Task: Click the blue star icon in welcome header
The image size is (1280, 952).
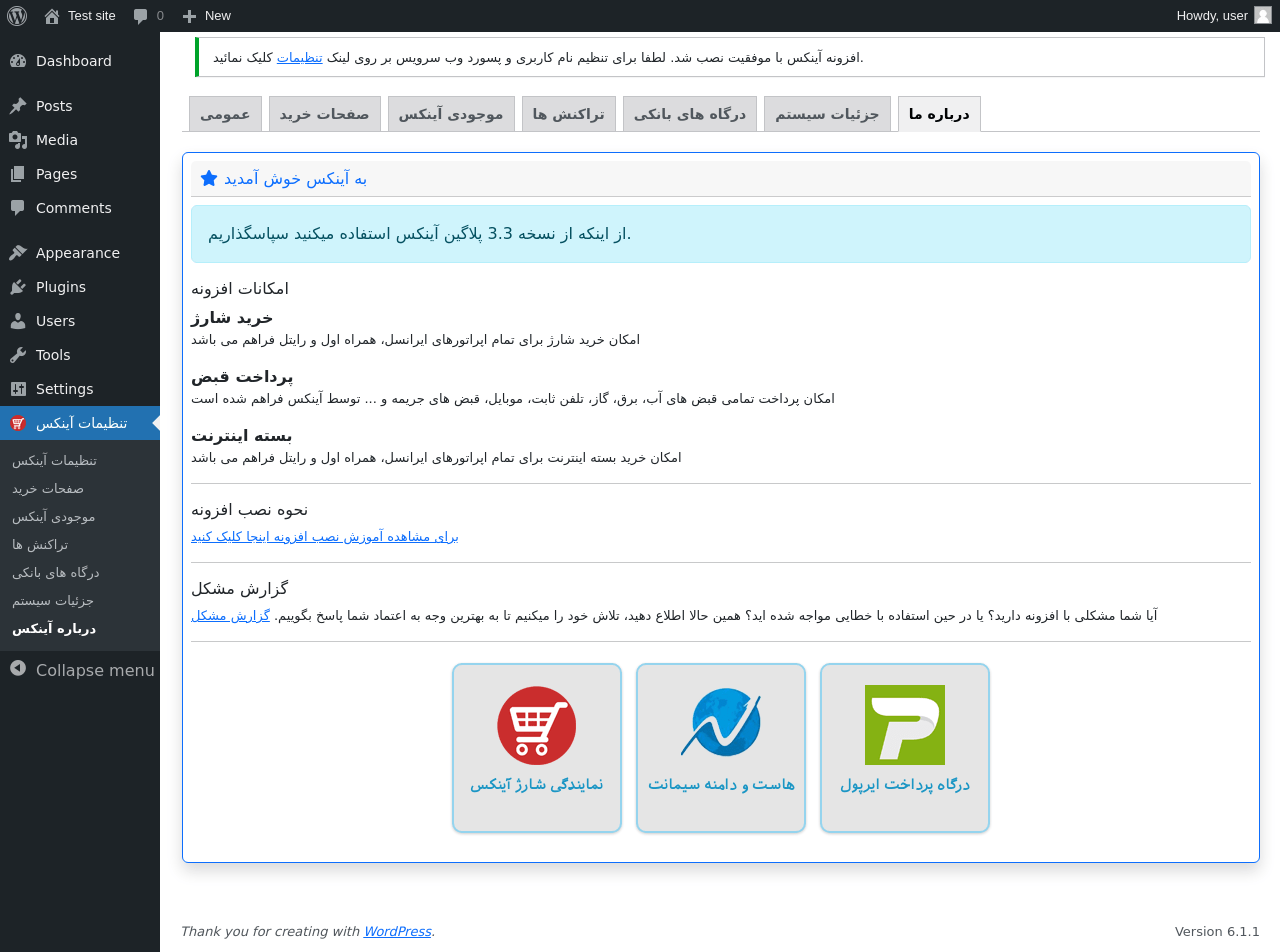Action: pyautogui.click(x=209, y=178)
